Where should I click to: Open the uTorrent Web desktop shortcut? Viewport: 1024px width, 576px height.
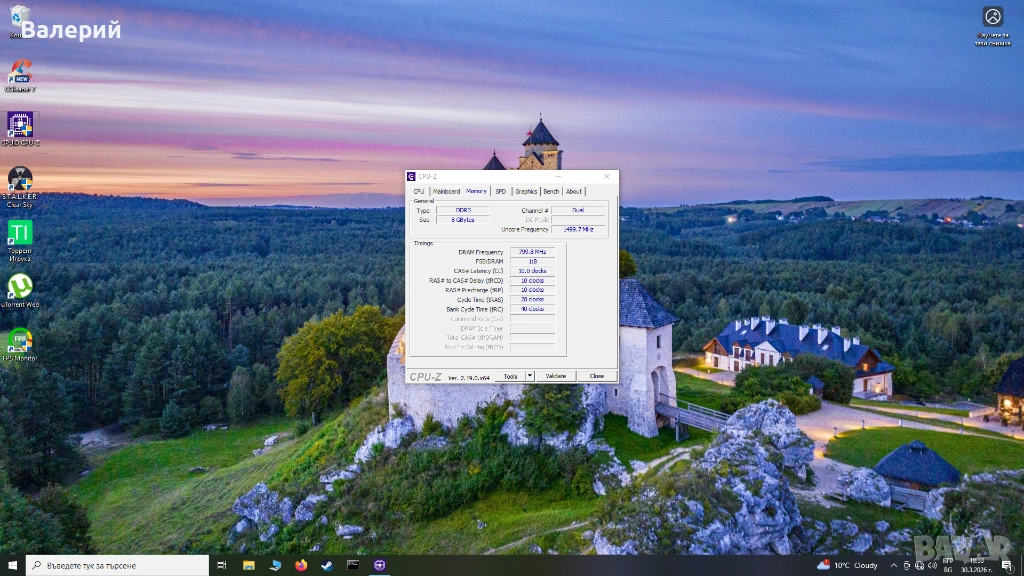click(20, 288)
